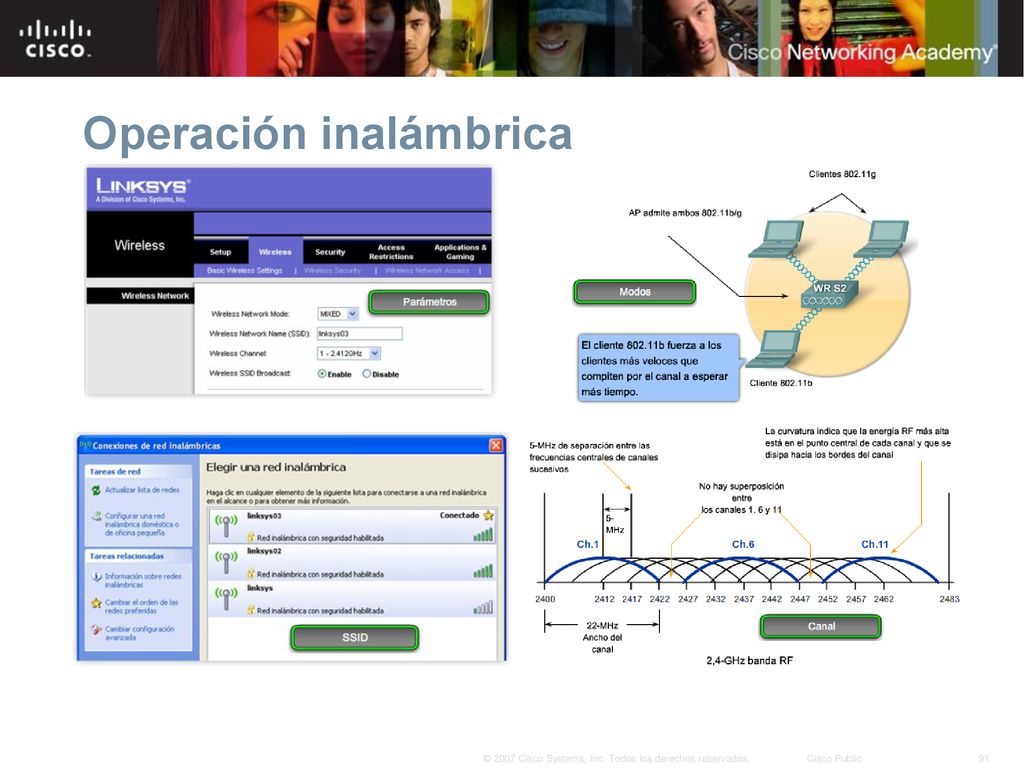Click Actualizar lista de redes refresh icon

pyautogui.click(x=96, y=490)
